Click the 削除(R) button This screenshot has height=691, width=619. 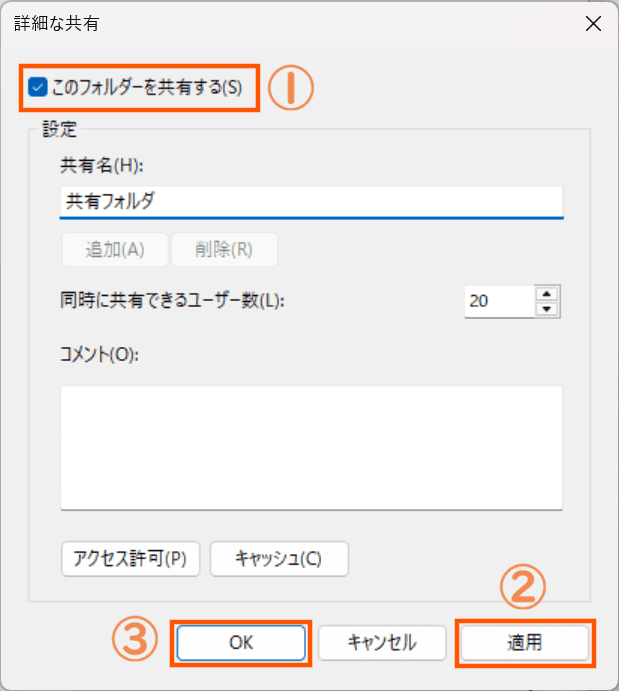pyautogui.click(x=224, y=250)
